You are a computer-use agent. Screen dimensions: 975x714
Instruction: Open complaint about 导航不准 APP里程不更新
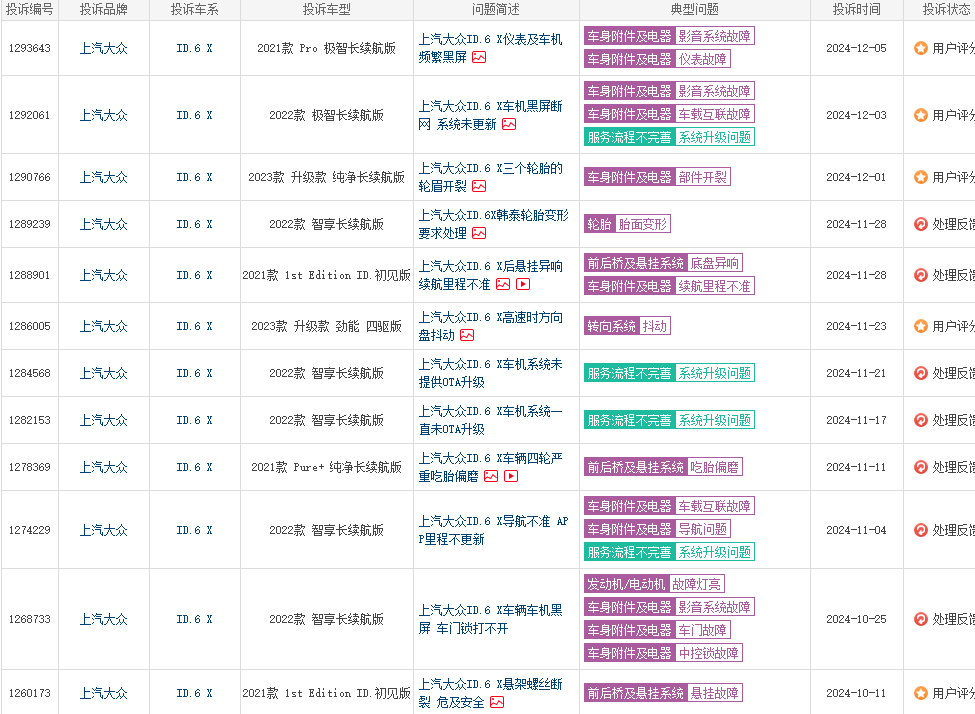coord(493,530)
